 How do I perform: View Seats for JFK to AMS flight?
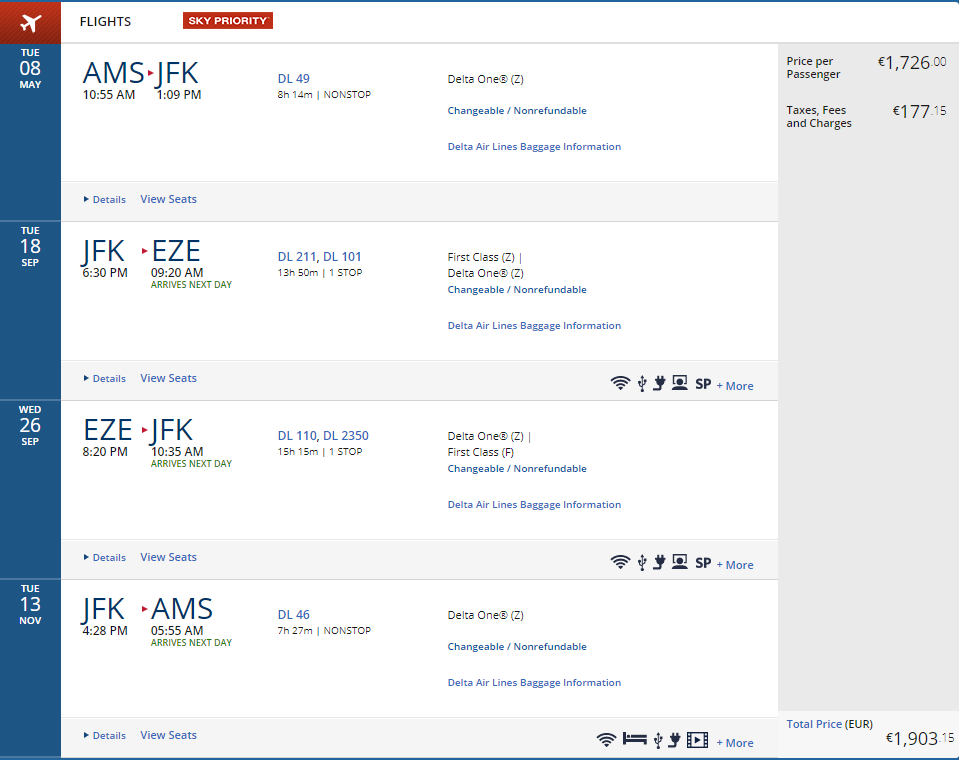pyautogui.click(x=168, y=736)
